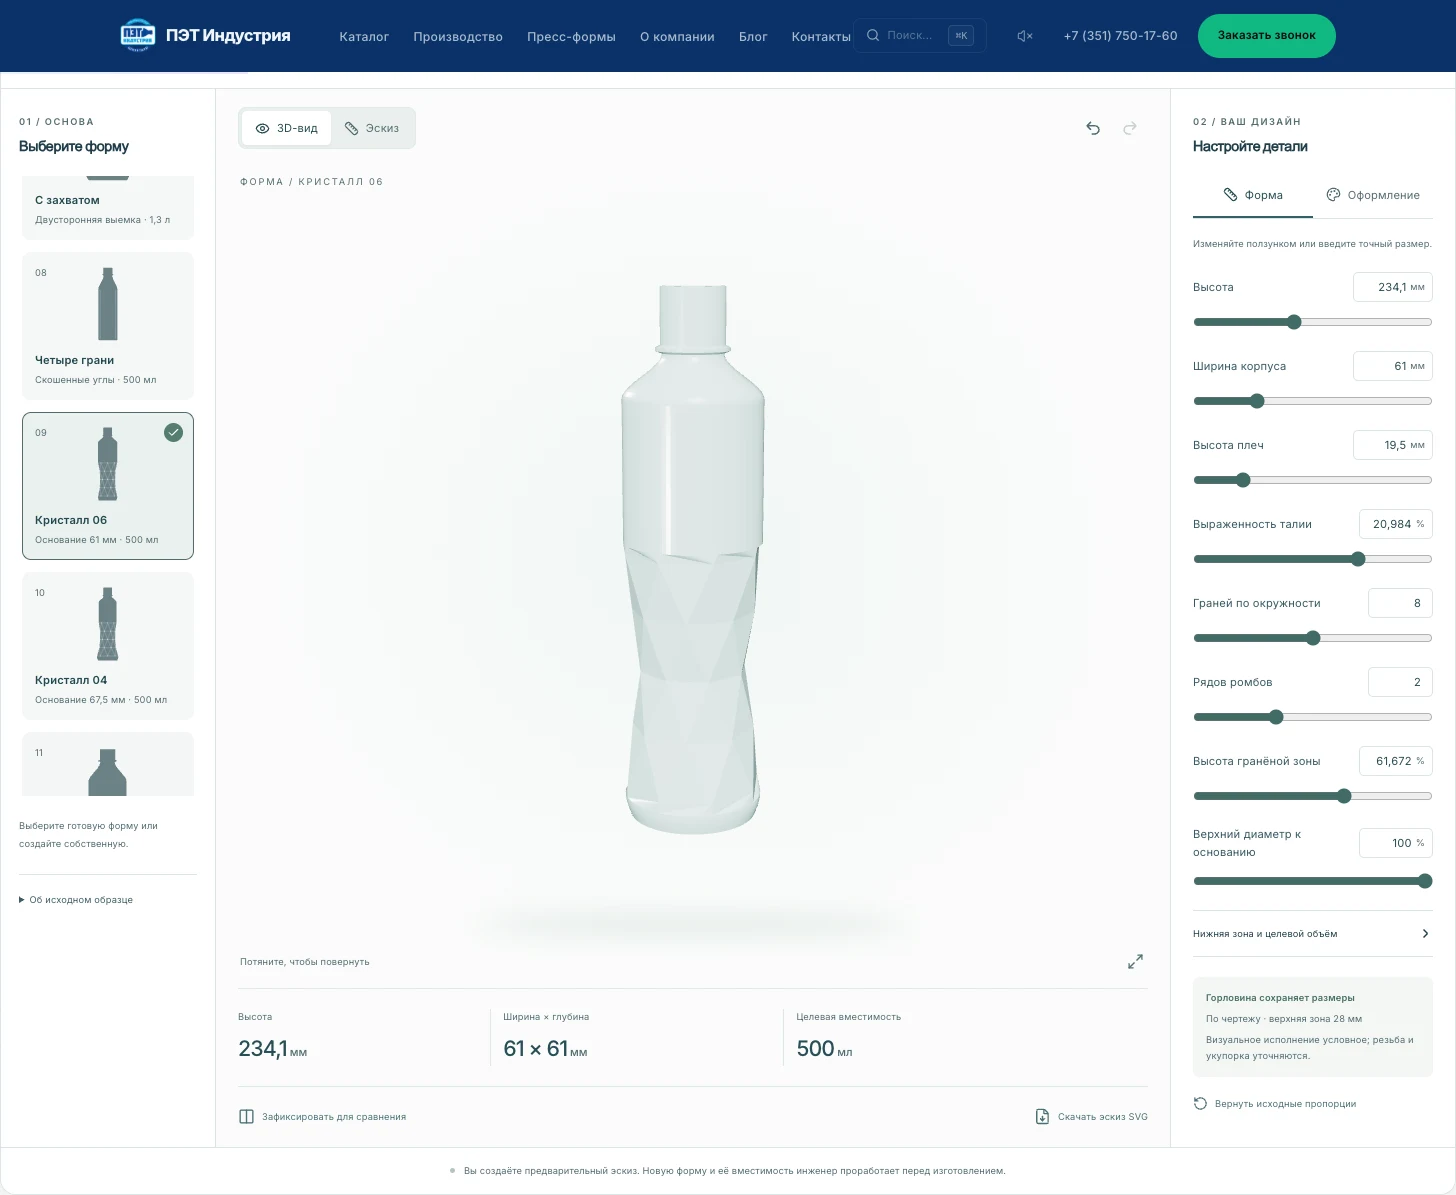The image size is (1456, 1195).
Task: Click Скачать эскиз SVG
Action: (1091, 1116)
